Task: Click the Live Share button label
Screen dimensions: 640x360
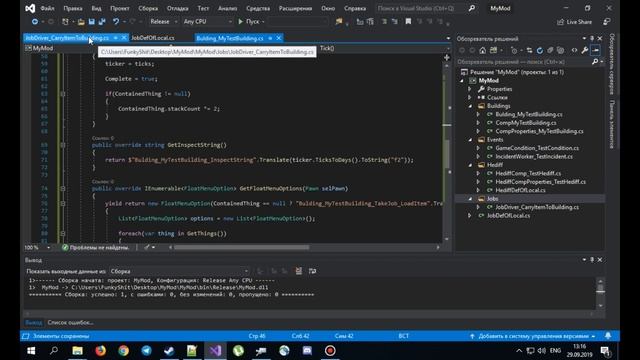Action: [579, 22]
